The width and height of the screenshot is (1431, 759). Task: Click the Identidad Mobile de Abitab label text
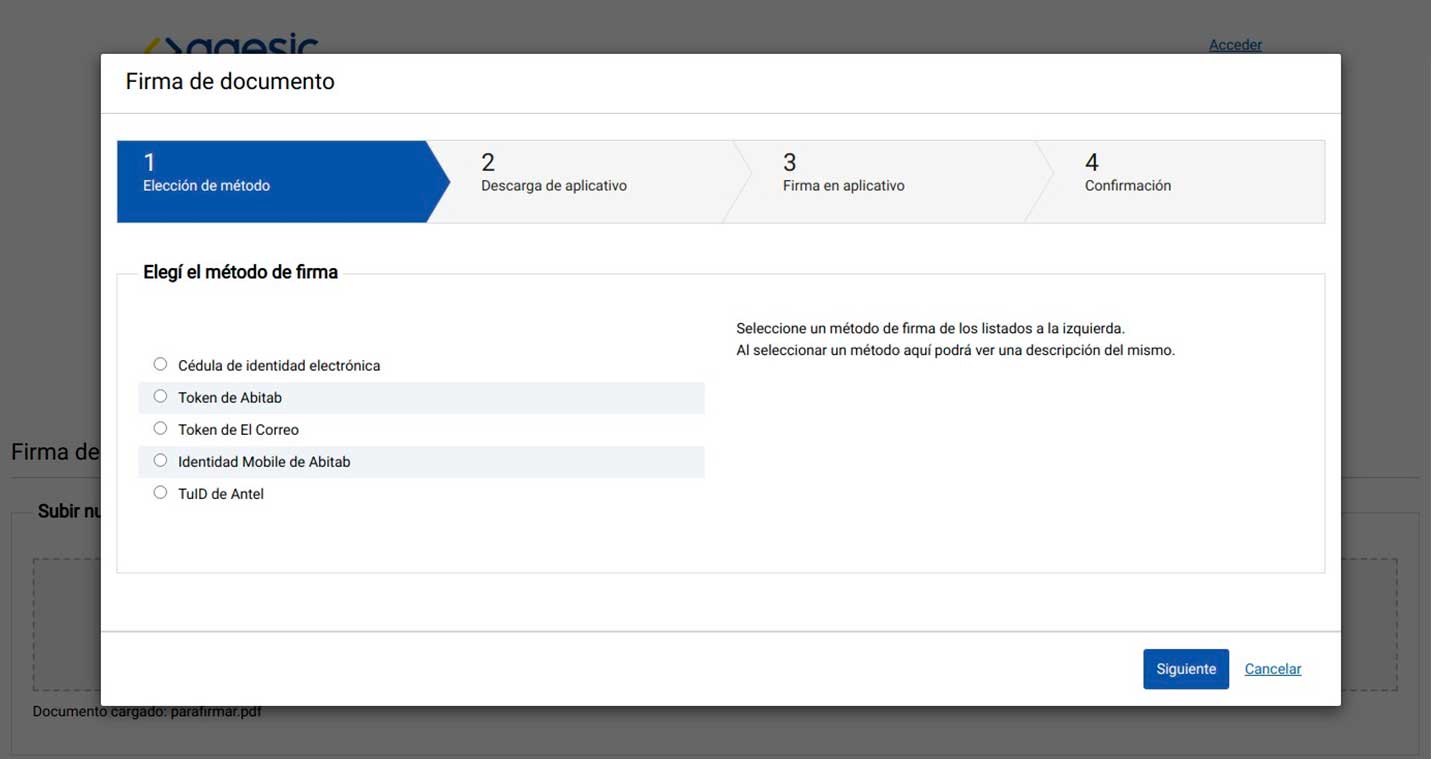pos(264,462)
